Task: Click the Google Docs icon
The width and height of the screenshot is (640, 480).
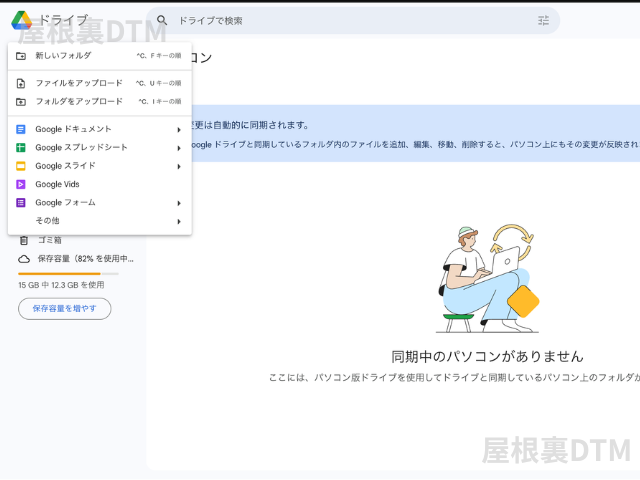Action: [21, 129]
